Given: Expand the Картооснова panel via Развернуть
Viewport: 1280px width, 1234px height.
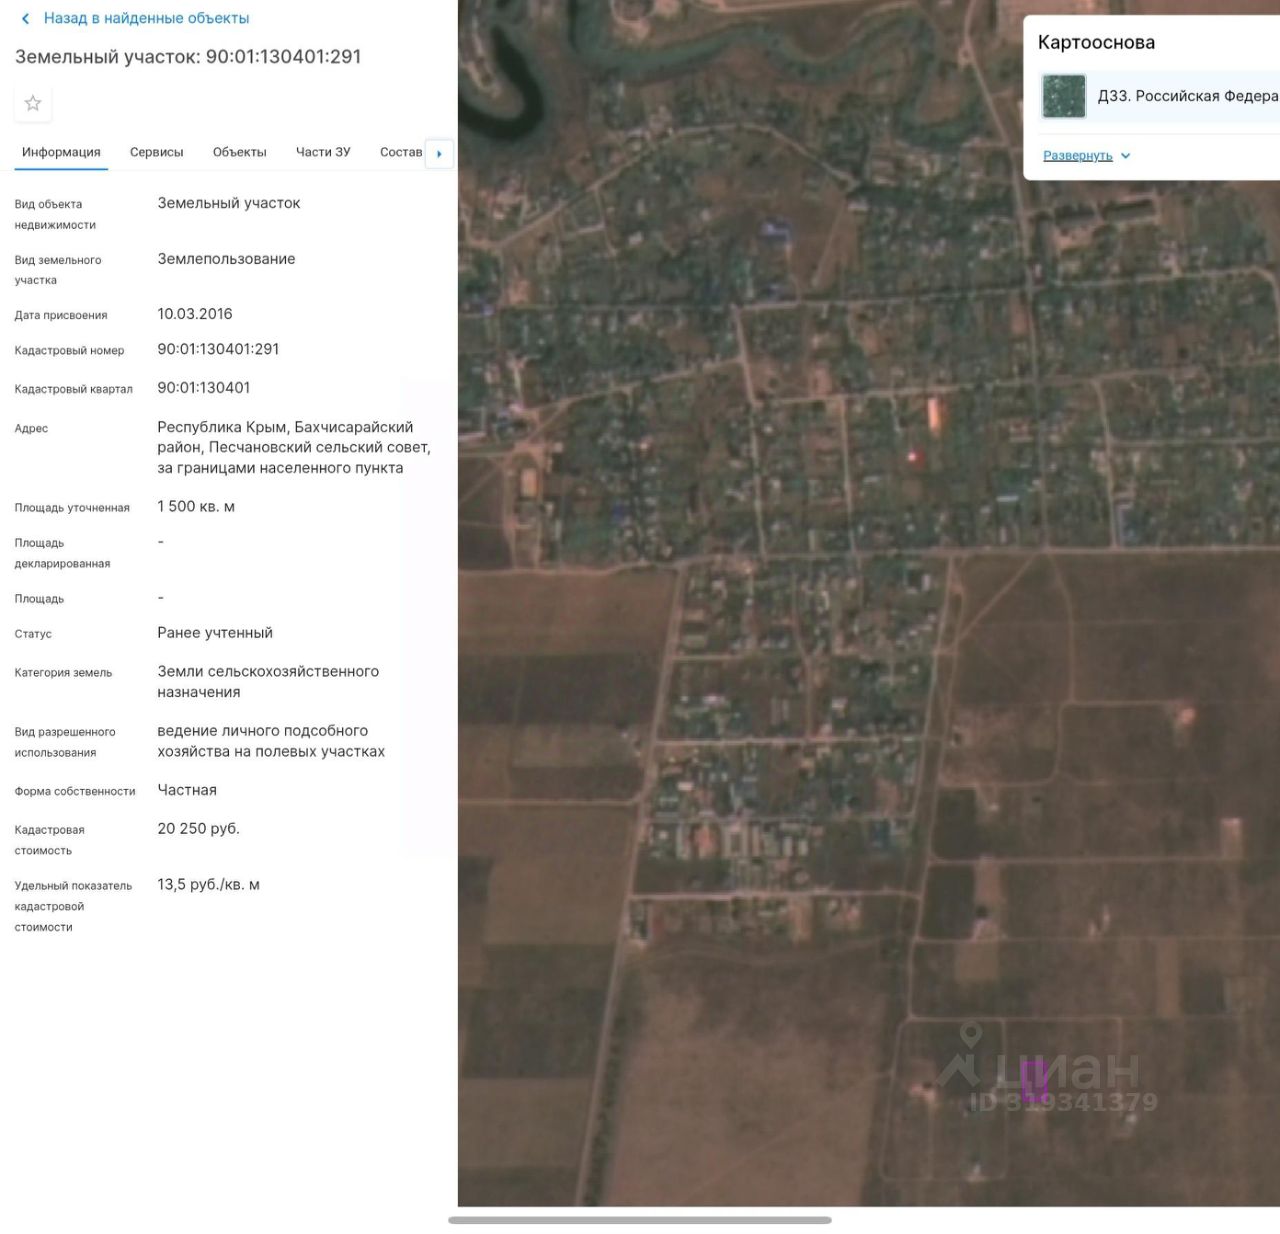Looking at the screenshot, I should [1078, 156].
